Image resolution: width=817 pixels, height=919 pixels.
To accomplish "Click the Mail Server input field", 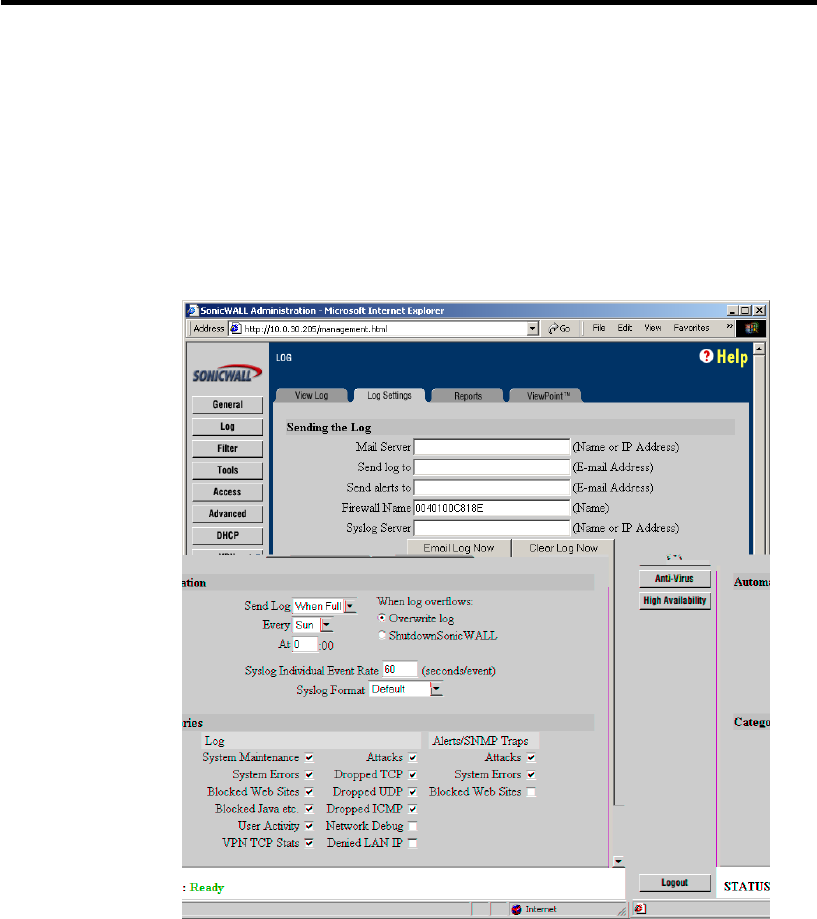I will [492, 447].
